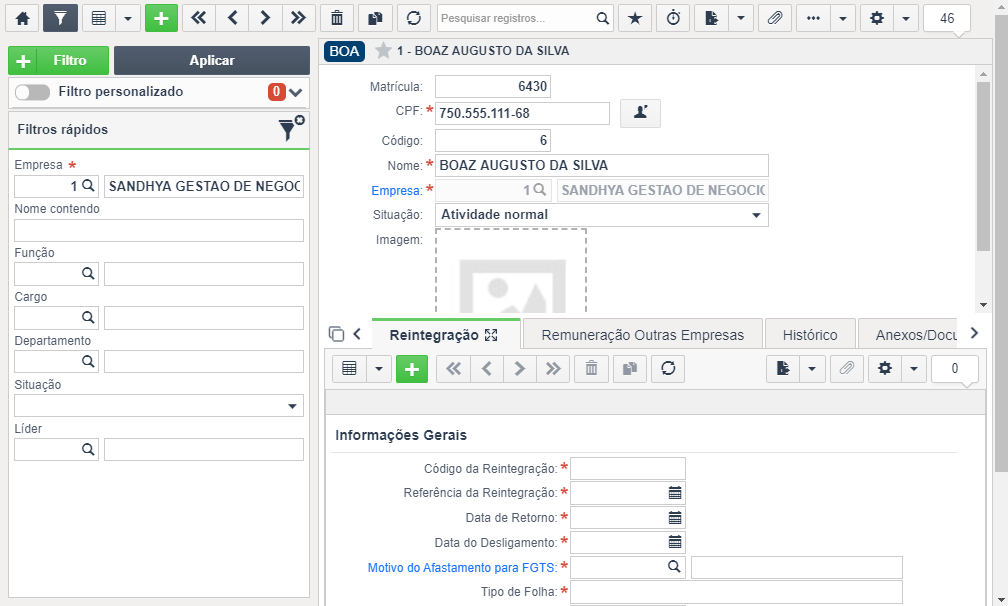Refresh the Reintegração list
1008x606 pixels.
[668, 369]
